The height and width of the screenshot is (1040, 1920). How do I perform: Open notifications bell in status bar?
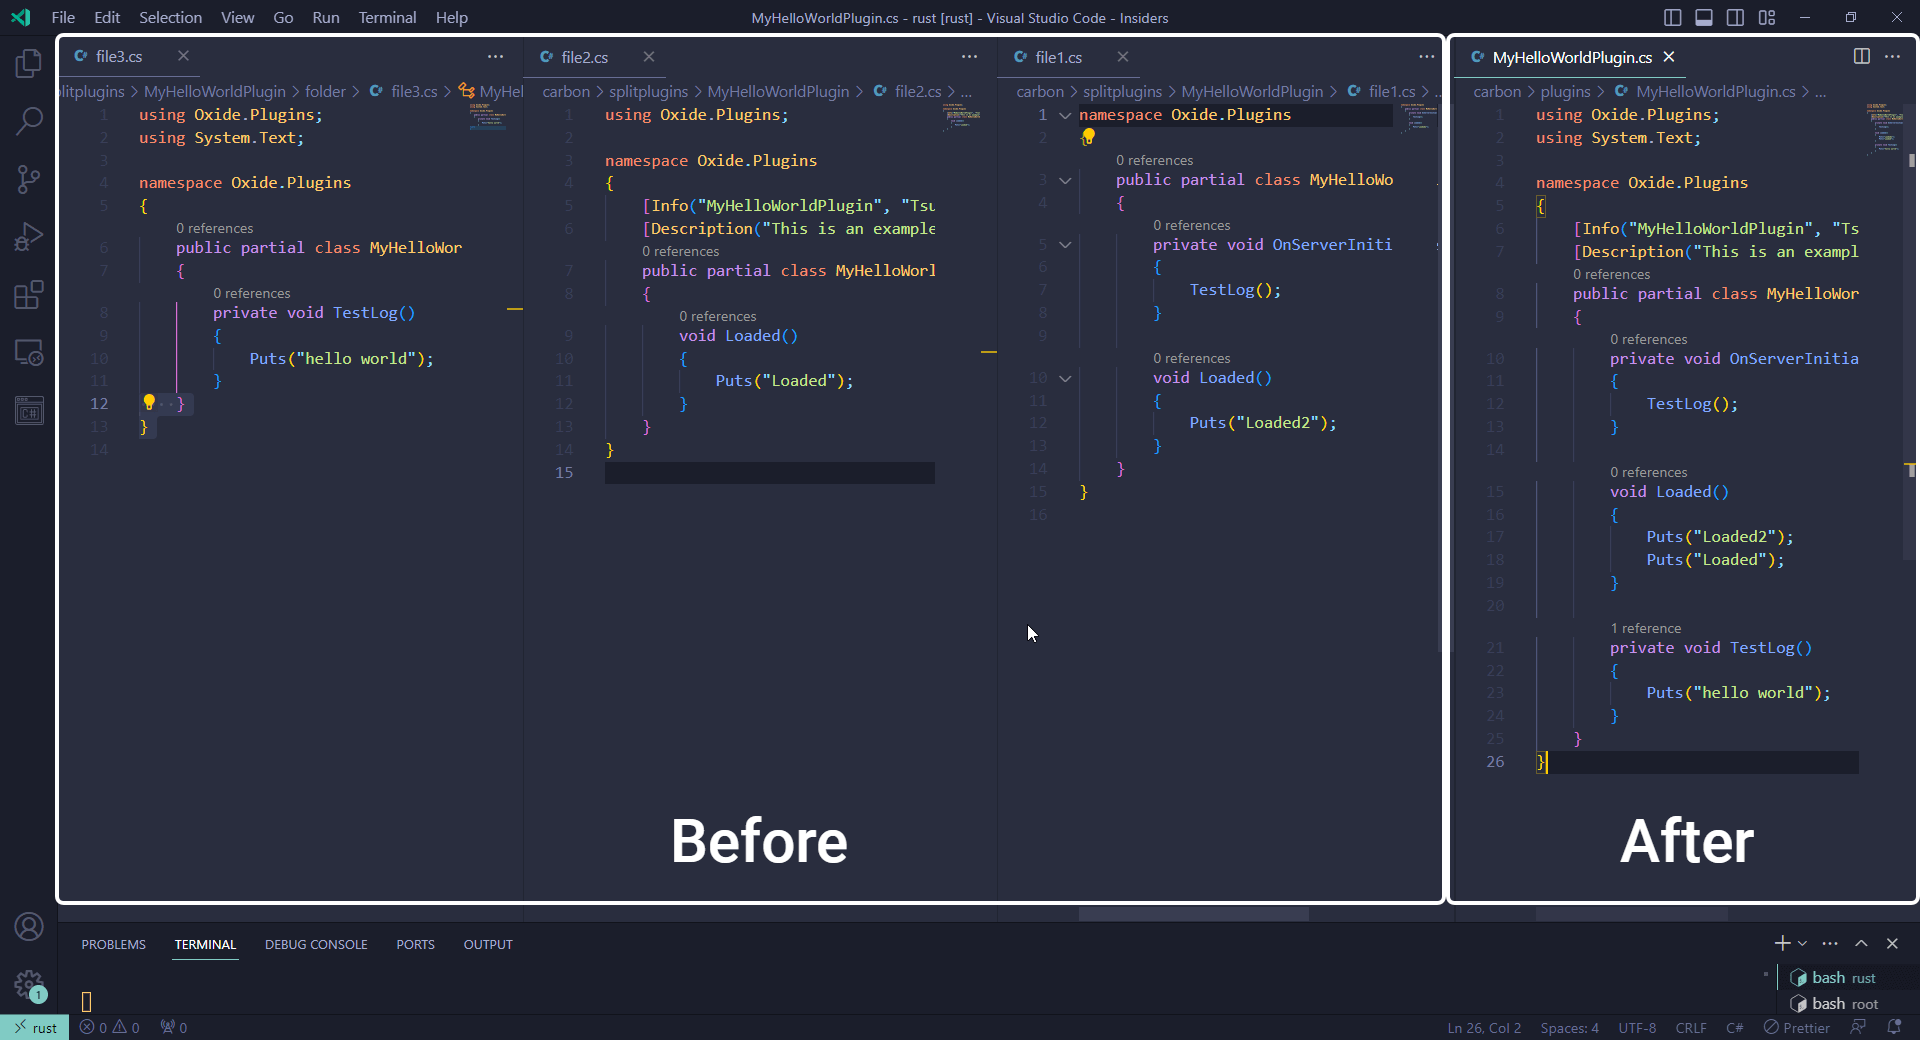1893,1027
